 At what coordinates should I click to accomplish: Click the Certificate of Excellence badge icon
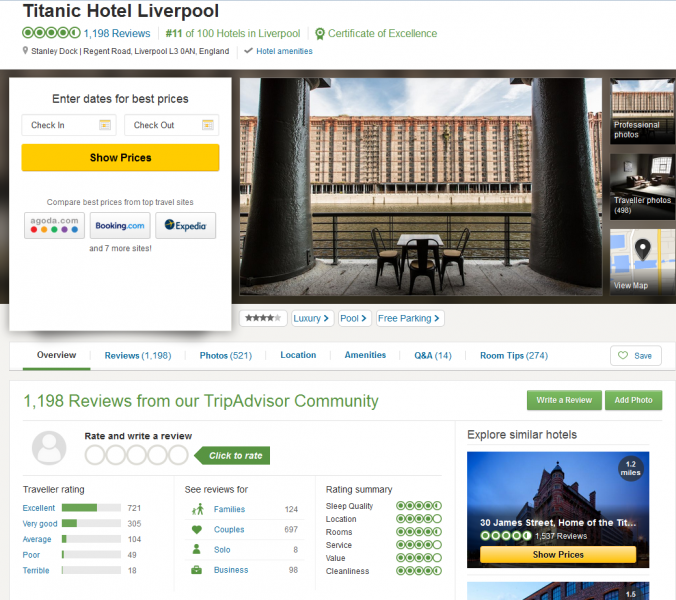(x=319, y=34)
